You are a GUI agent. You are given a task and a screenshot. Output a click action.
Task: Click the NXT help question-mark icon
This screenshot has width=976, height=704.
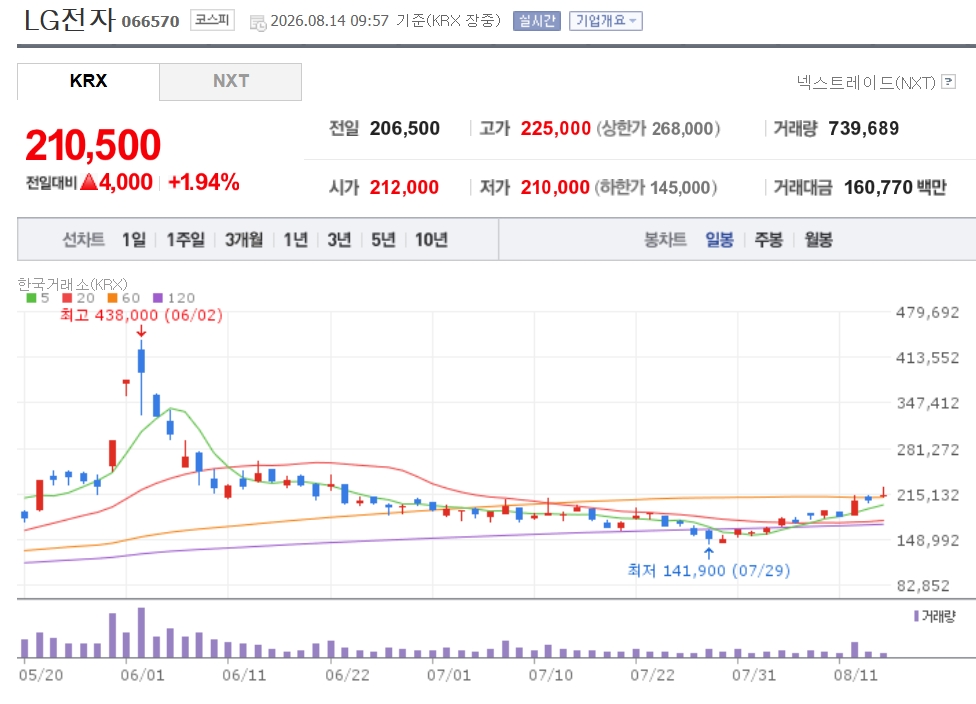(x=948, y=82)
